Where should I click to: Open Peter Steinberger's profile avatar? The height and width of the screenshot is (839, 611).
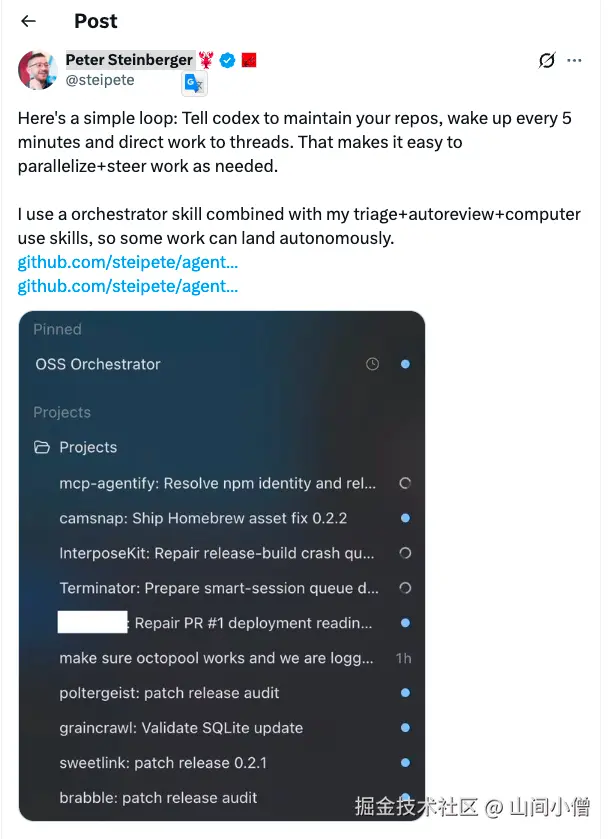(x=37, y=70)
